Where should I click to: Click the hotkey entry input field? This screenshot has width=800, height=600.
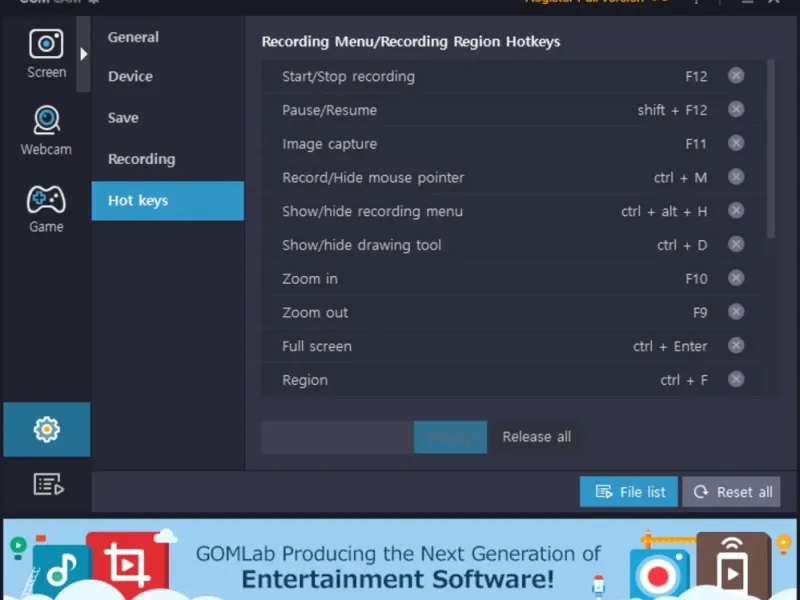(x=337, y=437)
